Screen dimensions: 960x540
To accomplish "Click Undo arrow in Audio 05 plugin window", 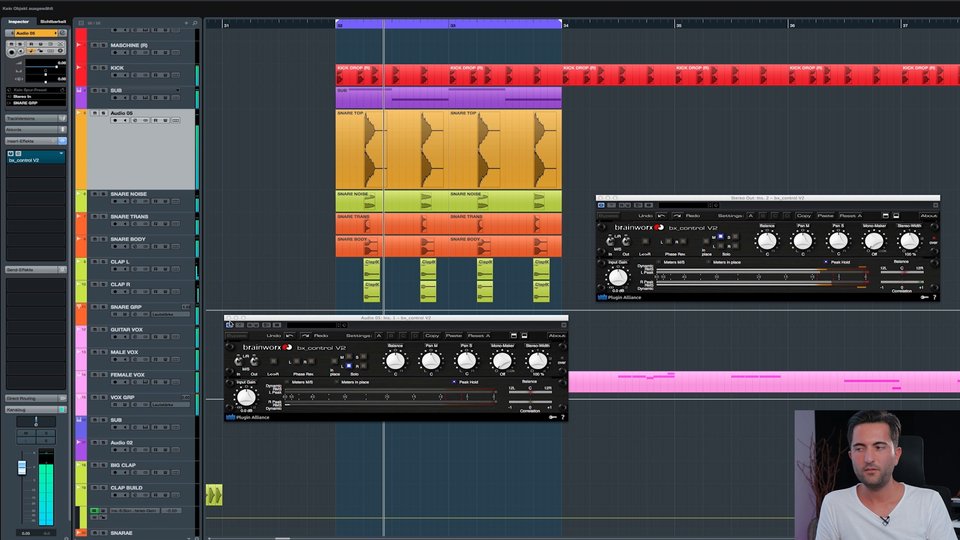I will coord(290,336).
